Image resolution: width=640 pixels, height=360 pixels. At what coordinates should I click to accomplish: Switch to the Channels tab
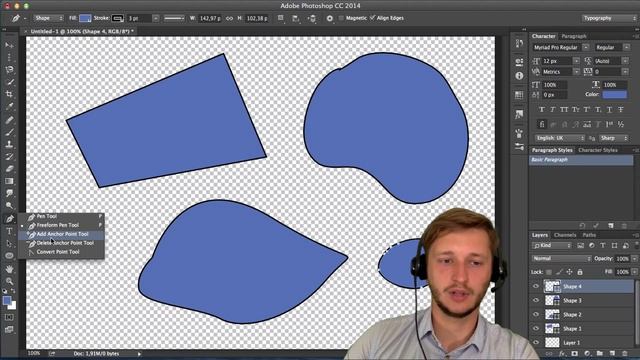565,235
